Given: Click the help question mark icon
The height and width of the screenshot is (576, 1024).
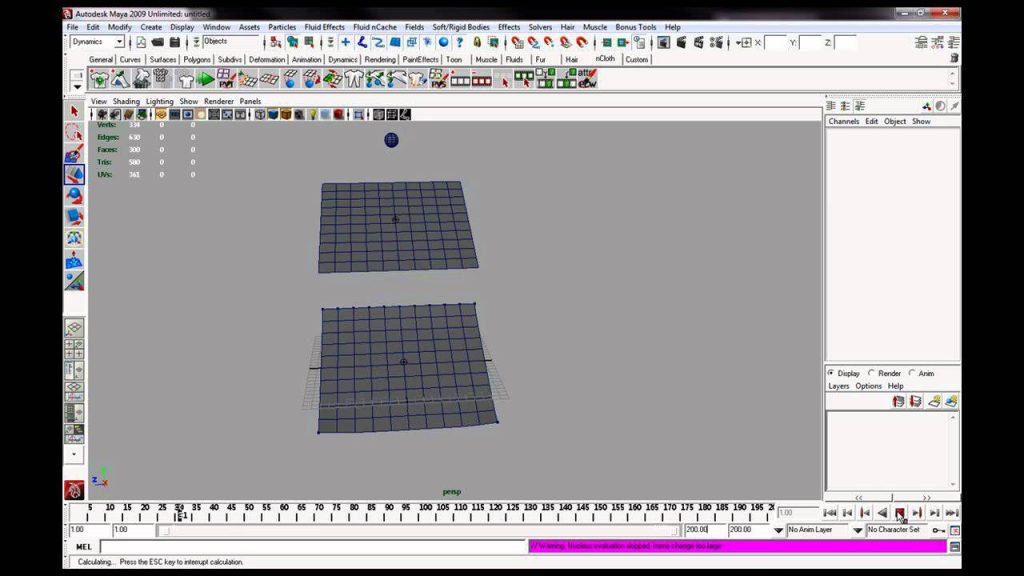Looking at the screenshot, I should pyautogui.click(x=460, y=42).
